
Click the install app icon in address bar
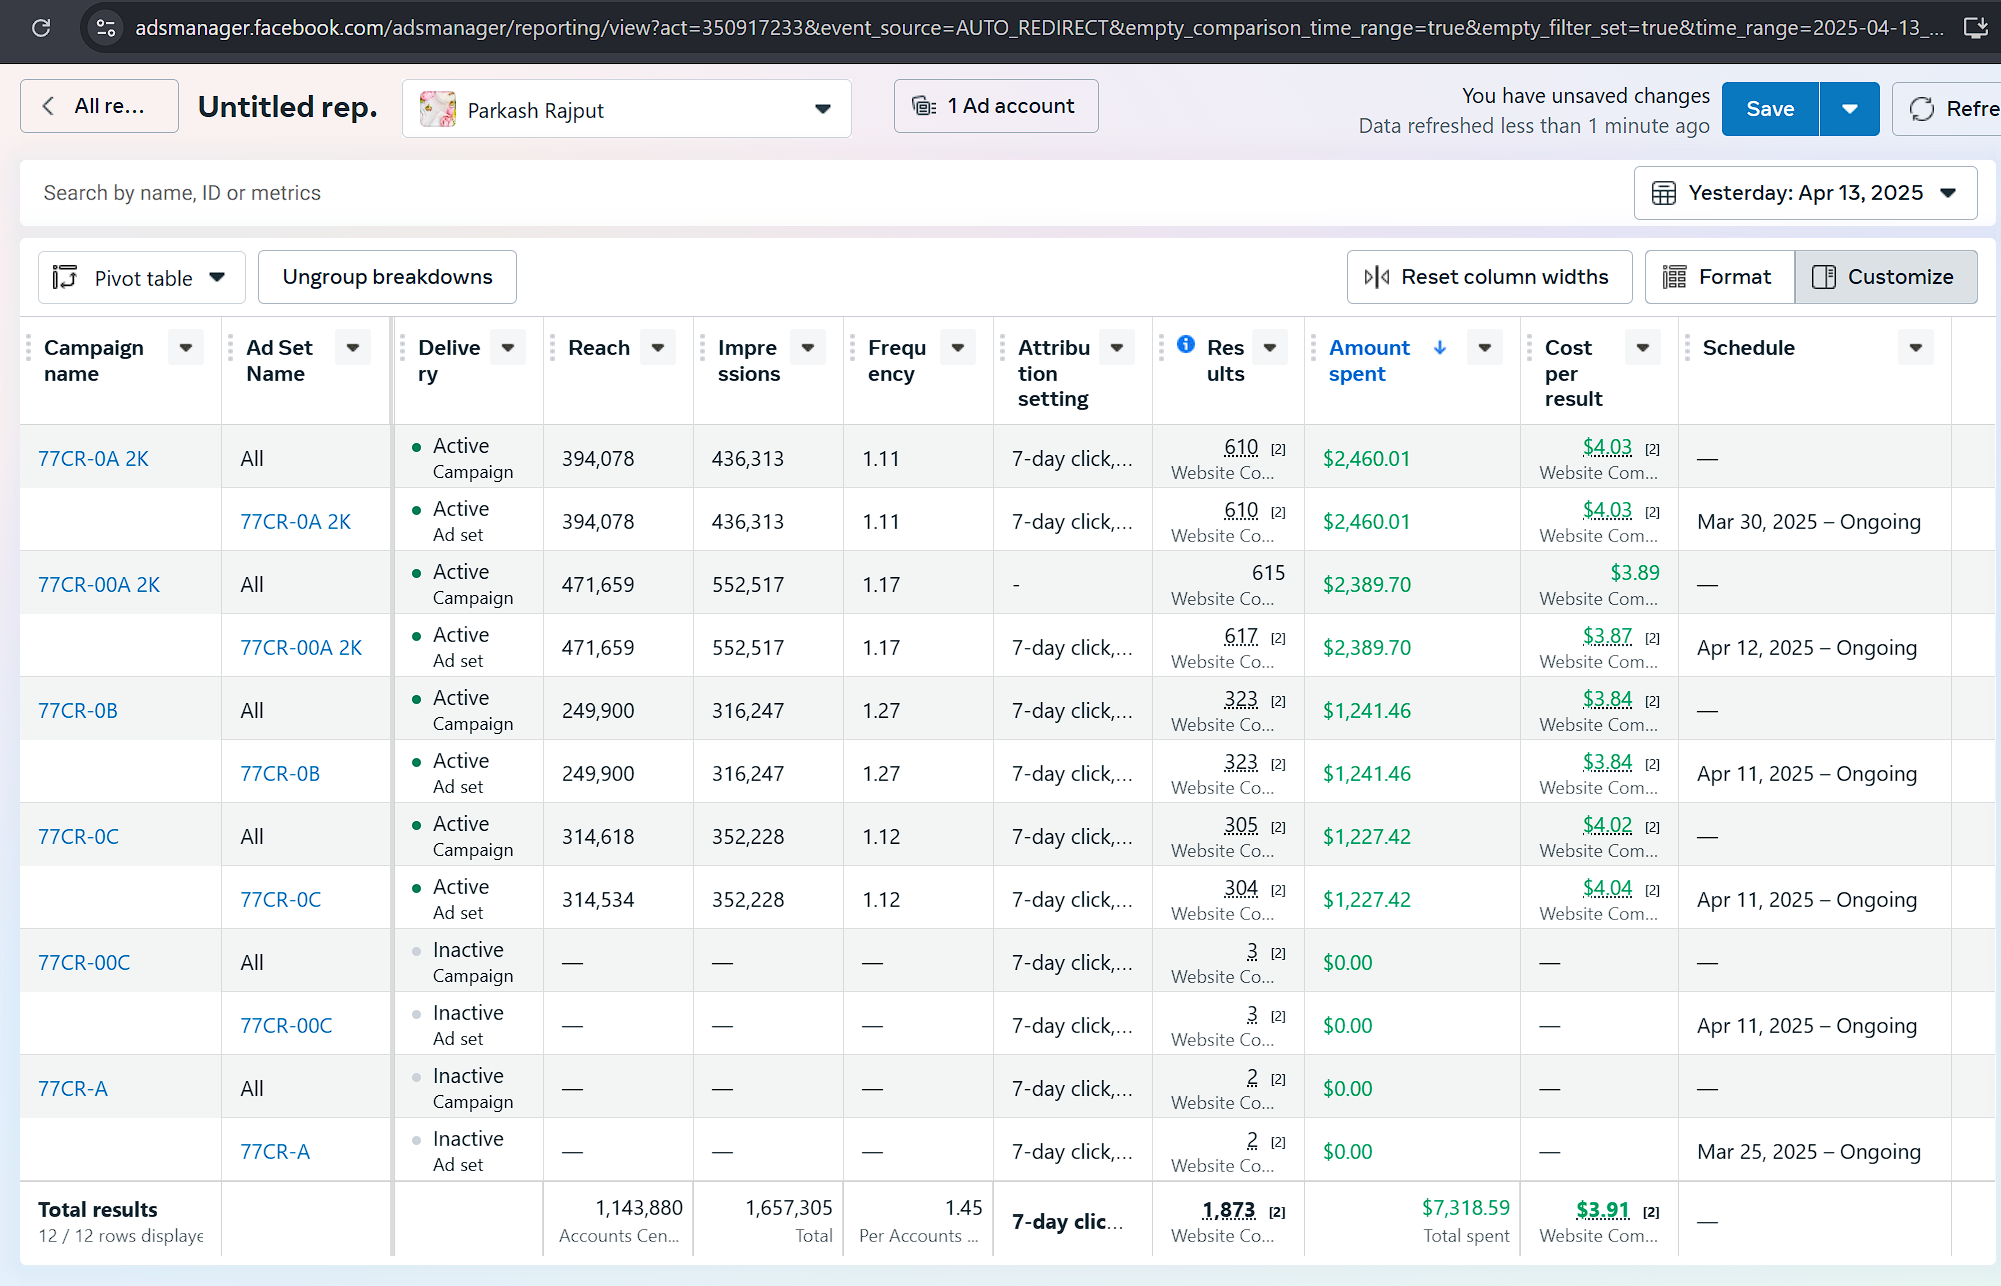click(x=1975, y=28)
